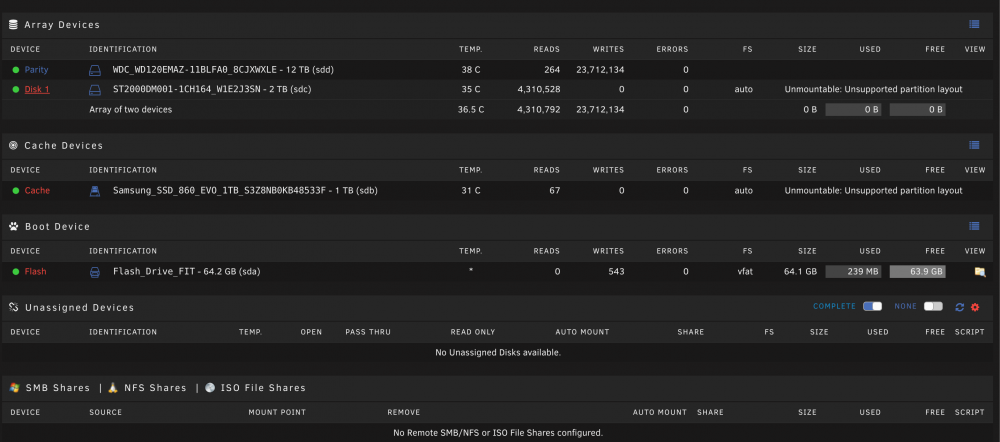This screenshot has width=1000, height=442.
Task: Select the SMB Shares heading
Action: pos(57,388)
